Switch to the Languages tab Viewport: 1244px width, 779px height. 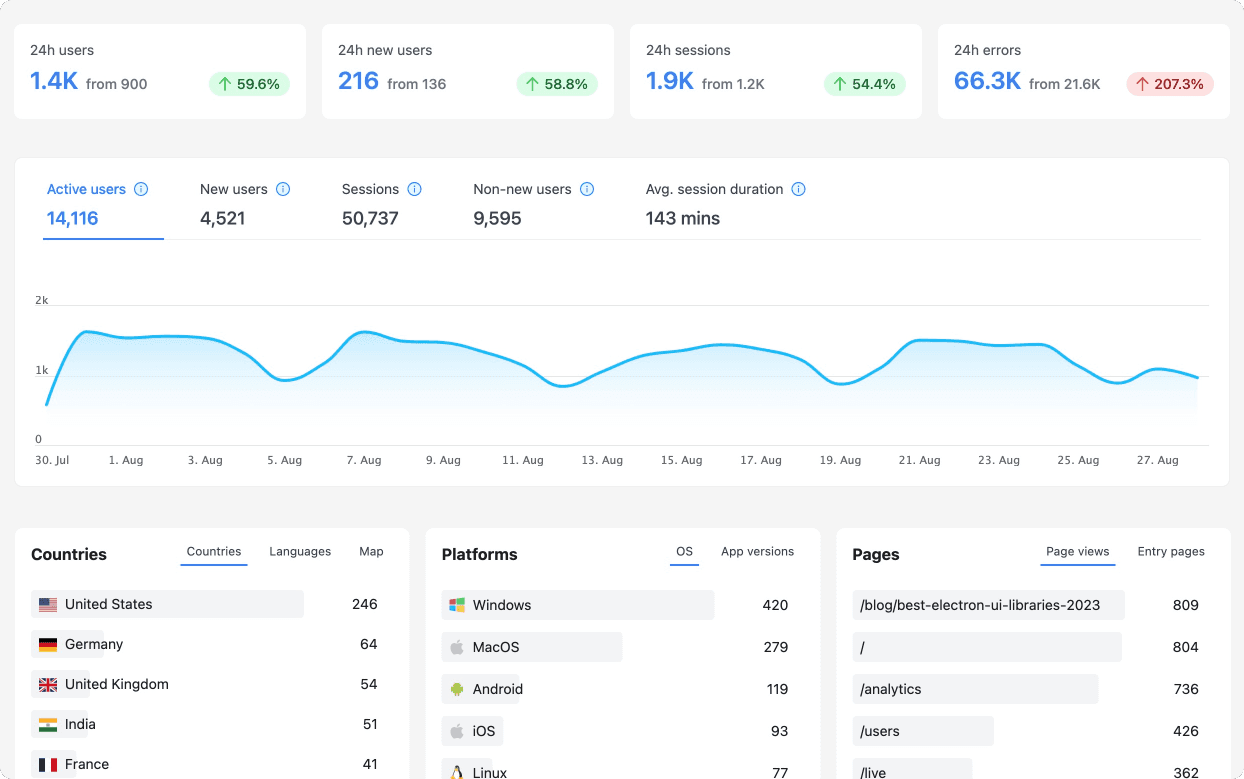pyautogui.click(x=300, y=552)
